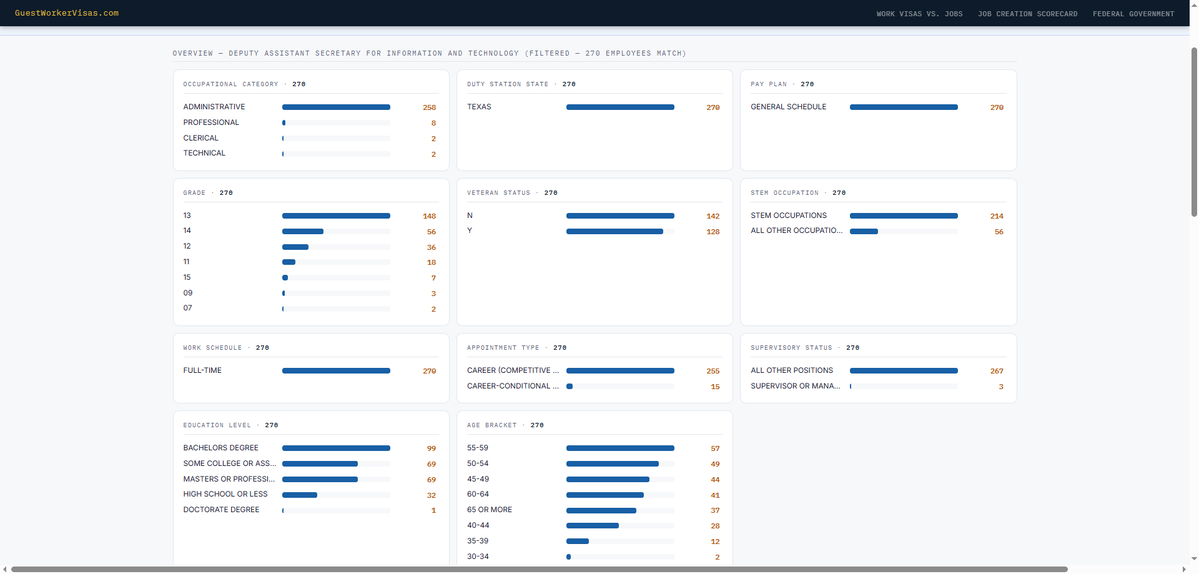Filter by age bracket 40-44

[595, 526]
